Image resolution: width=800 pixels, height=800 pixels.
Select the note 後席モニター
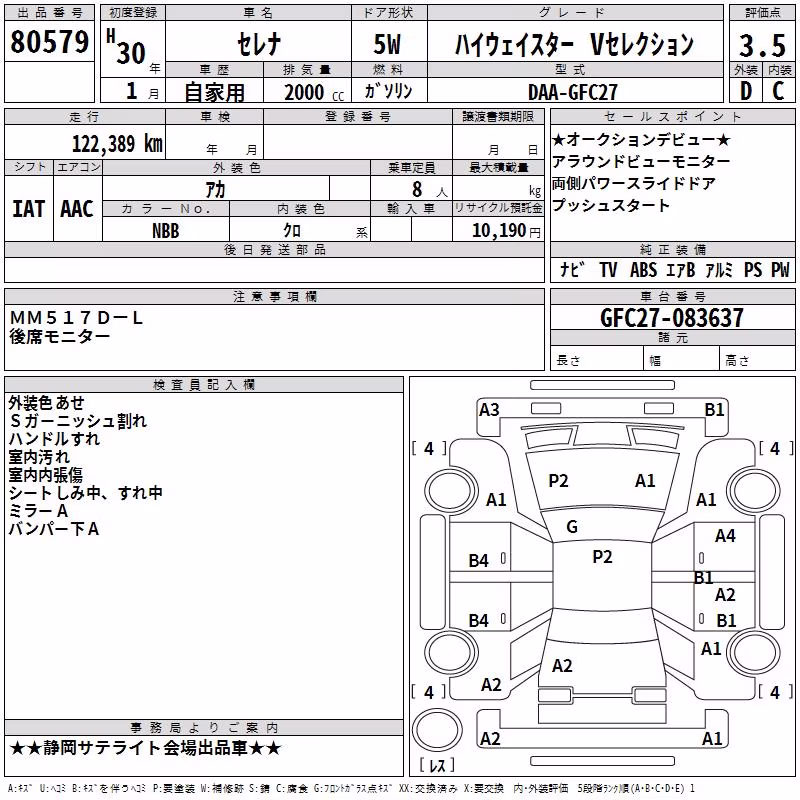tap(59, 336)
